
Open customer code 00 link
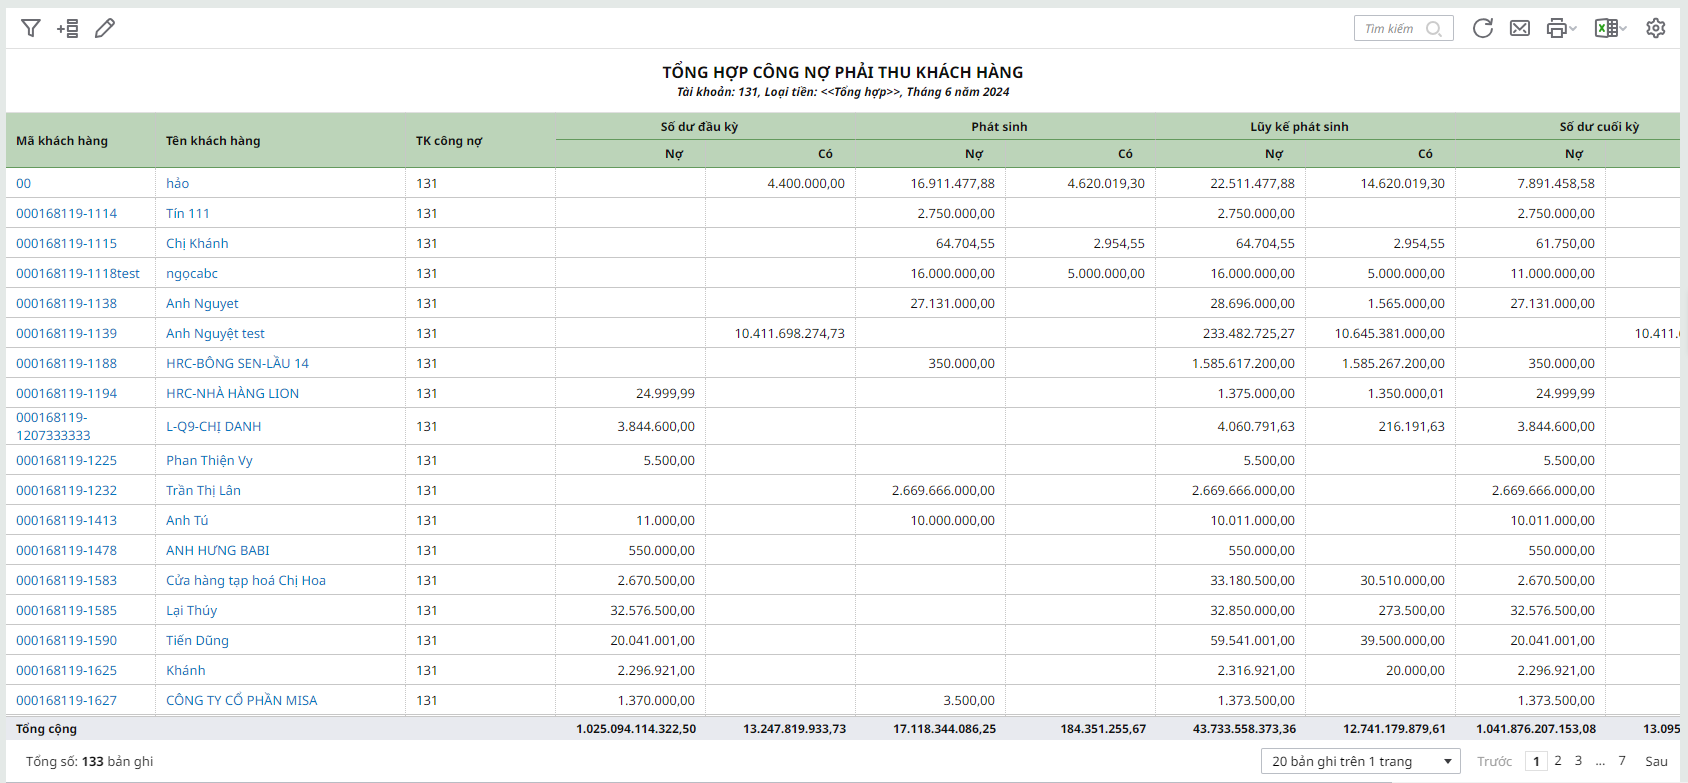point(24,183)
